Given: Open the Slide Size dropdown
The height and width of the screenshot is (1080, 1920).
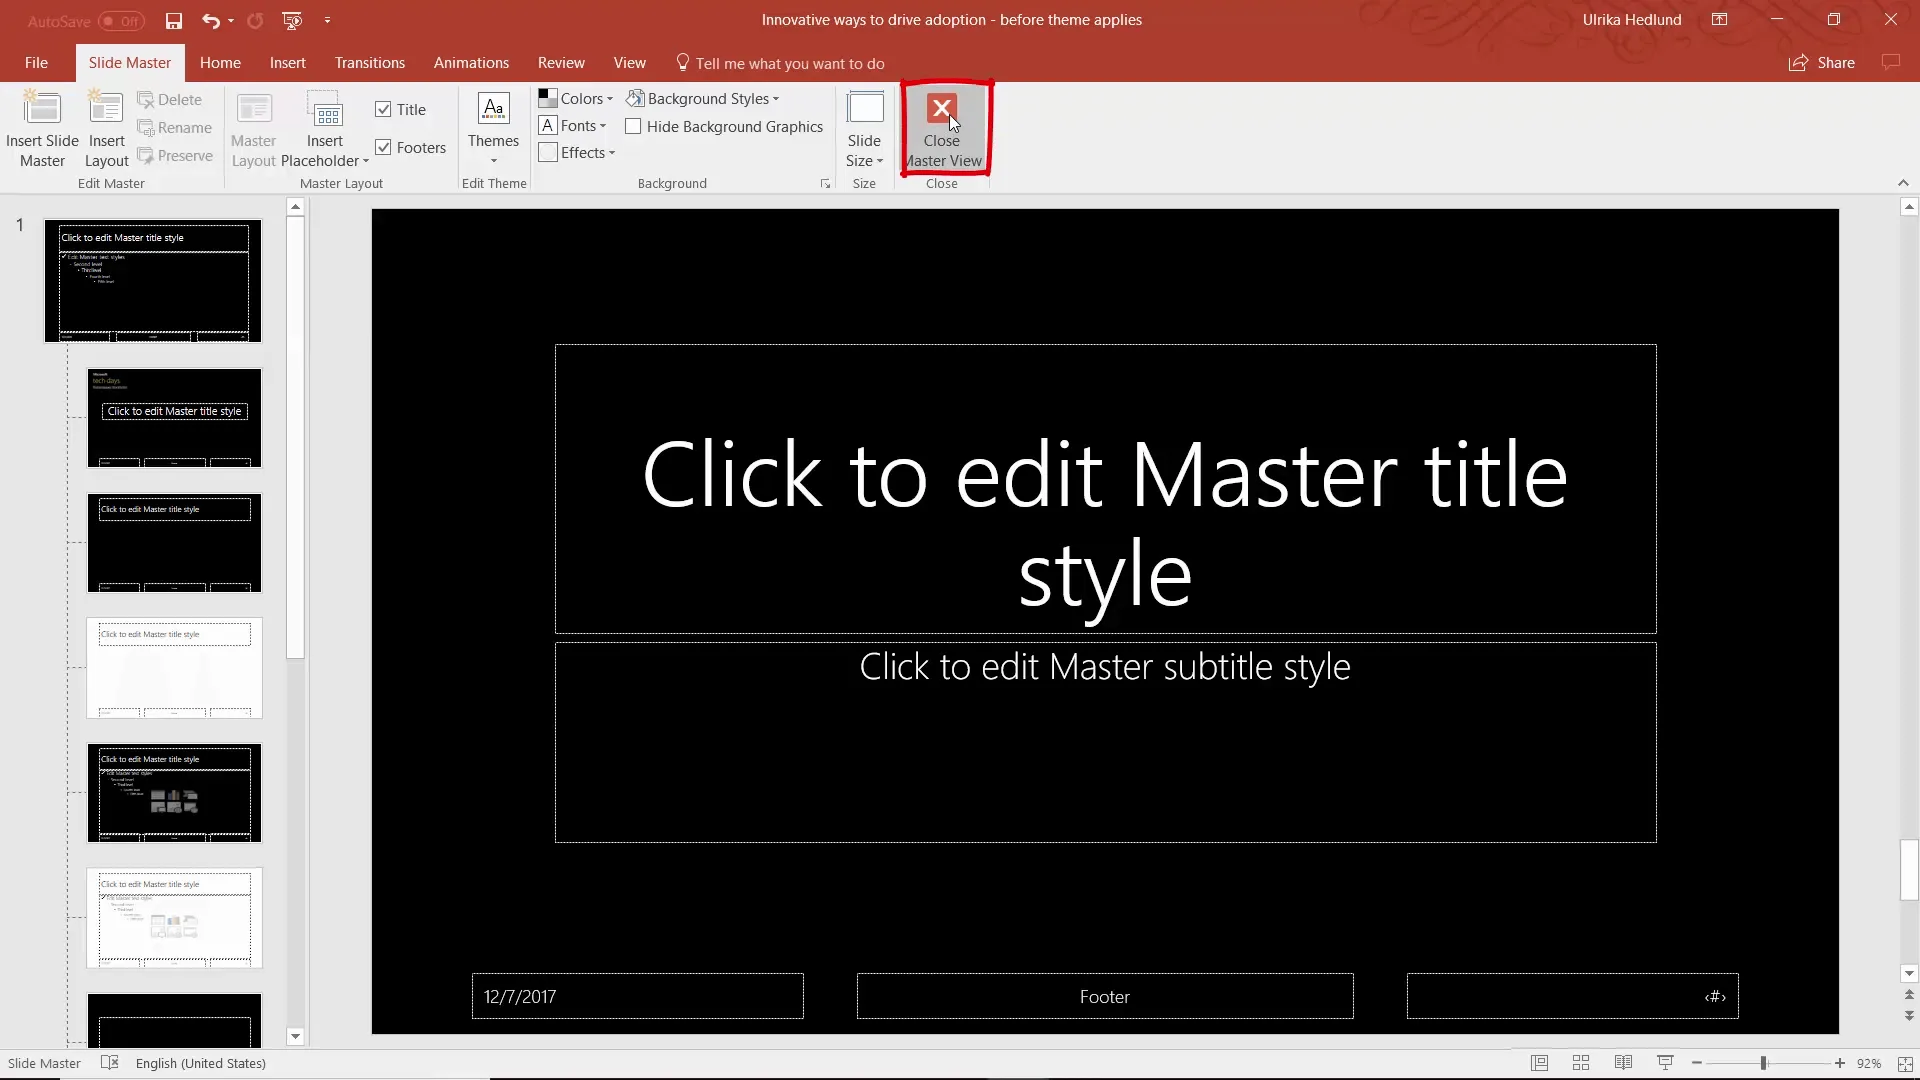Looking at the screenshot, I should [x=864, y=130].
